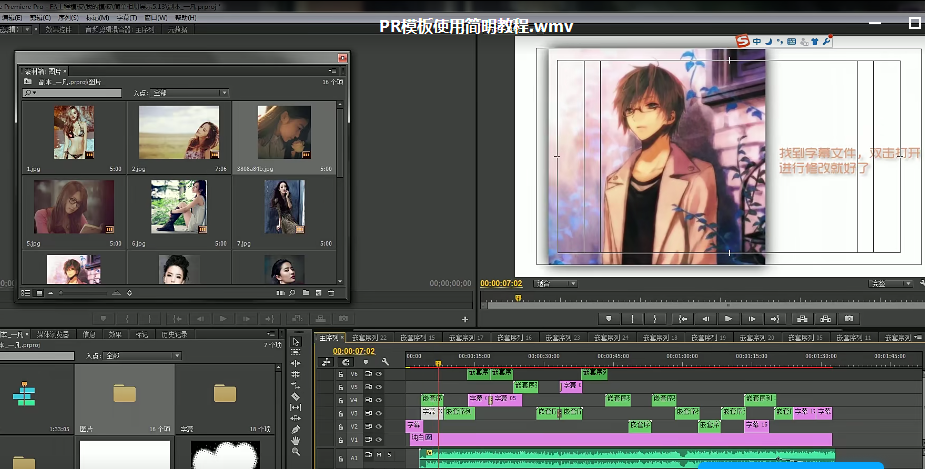
Task: Select the 2.jpg thumbnail in bin window
Action: 179,133
